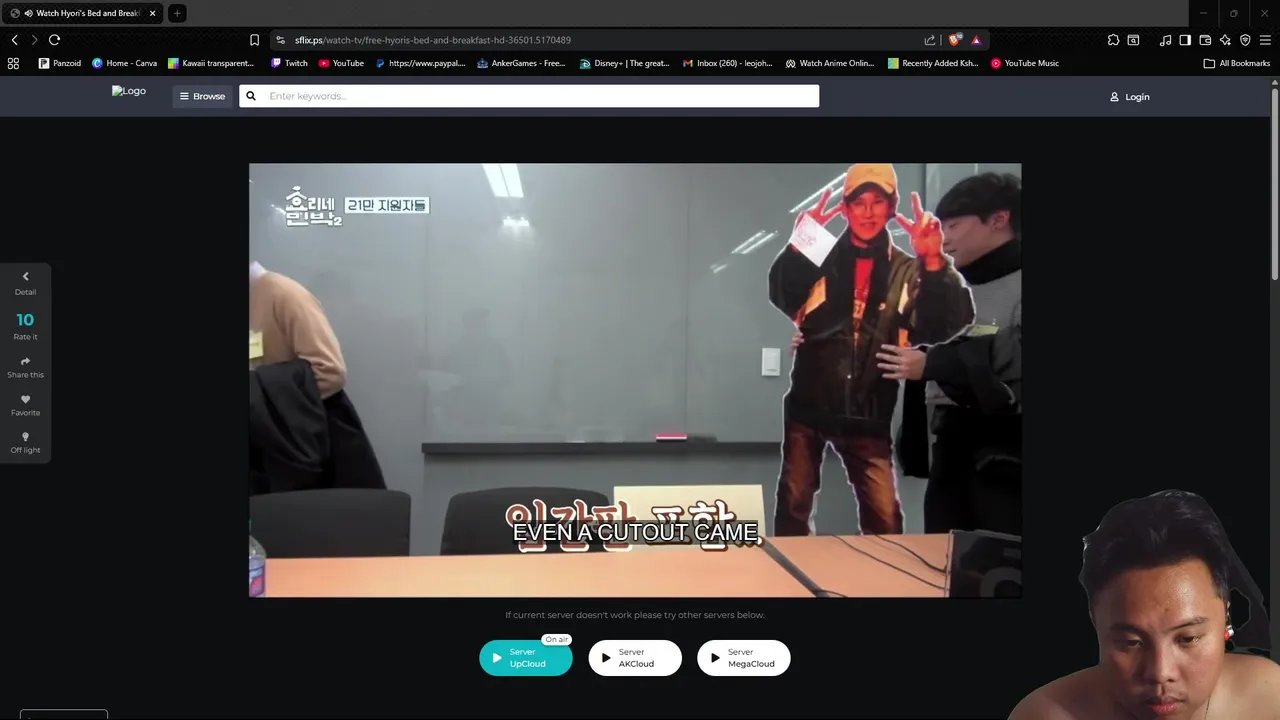Click the video player area
The height and width of the screenshot is (720, 1280).
click(x=635, y=380)
